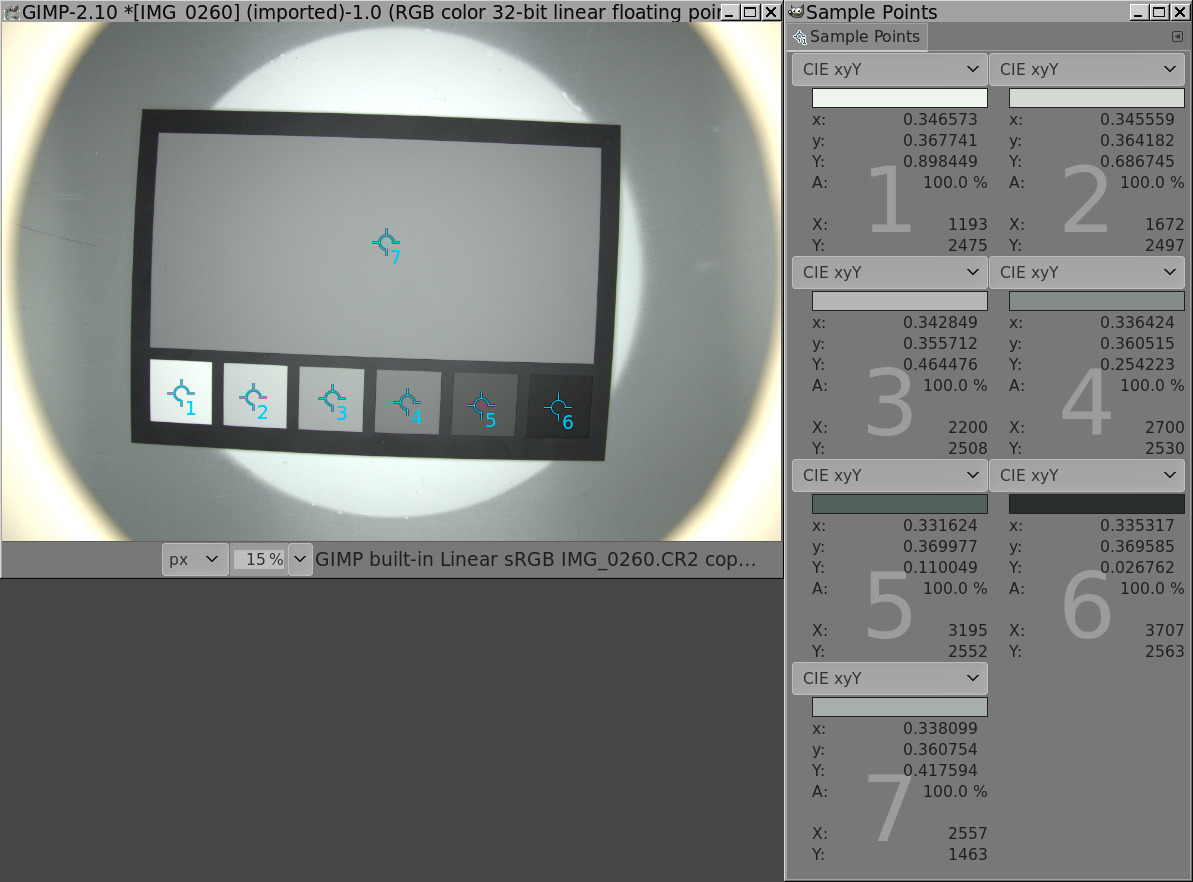Click the 15 % zoom input field

(x=259, y=559)
